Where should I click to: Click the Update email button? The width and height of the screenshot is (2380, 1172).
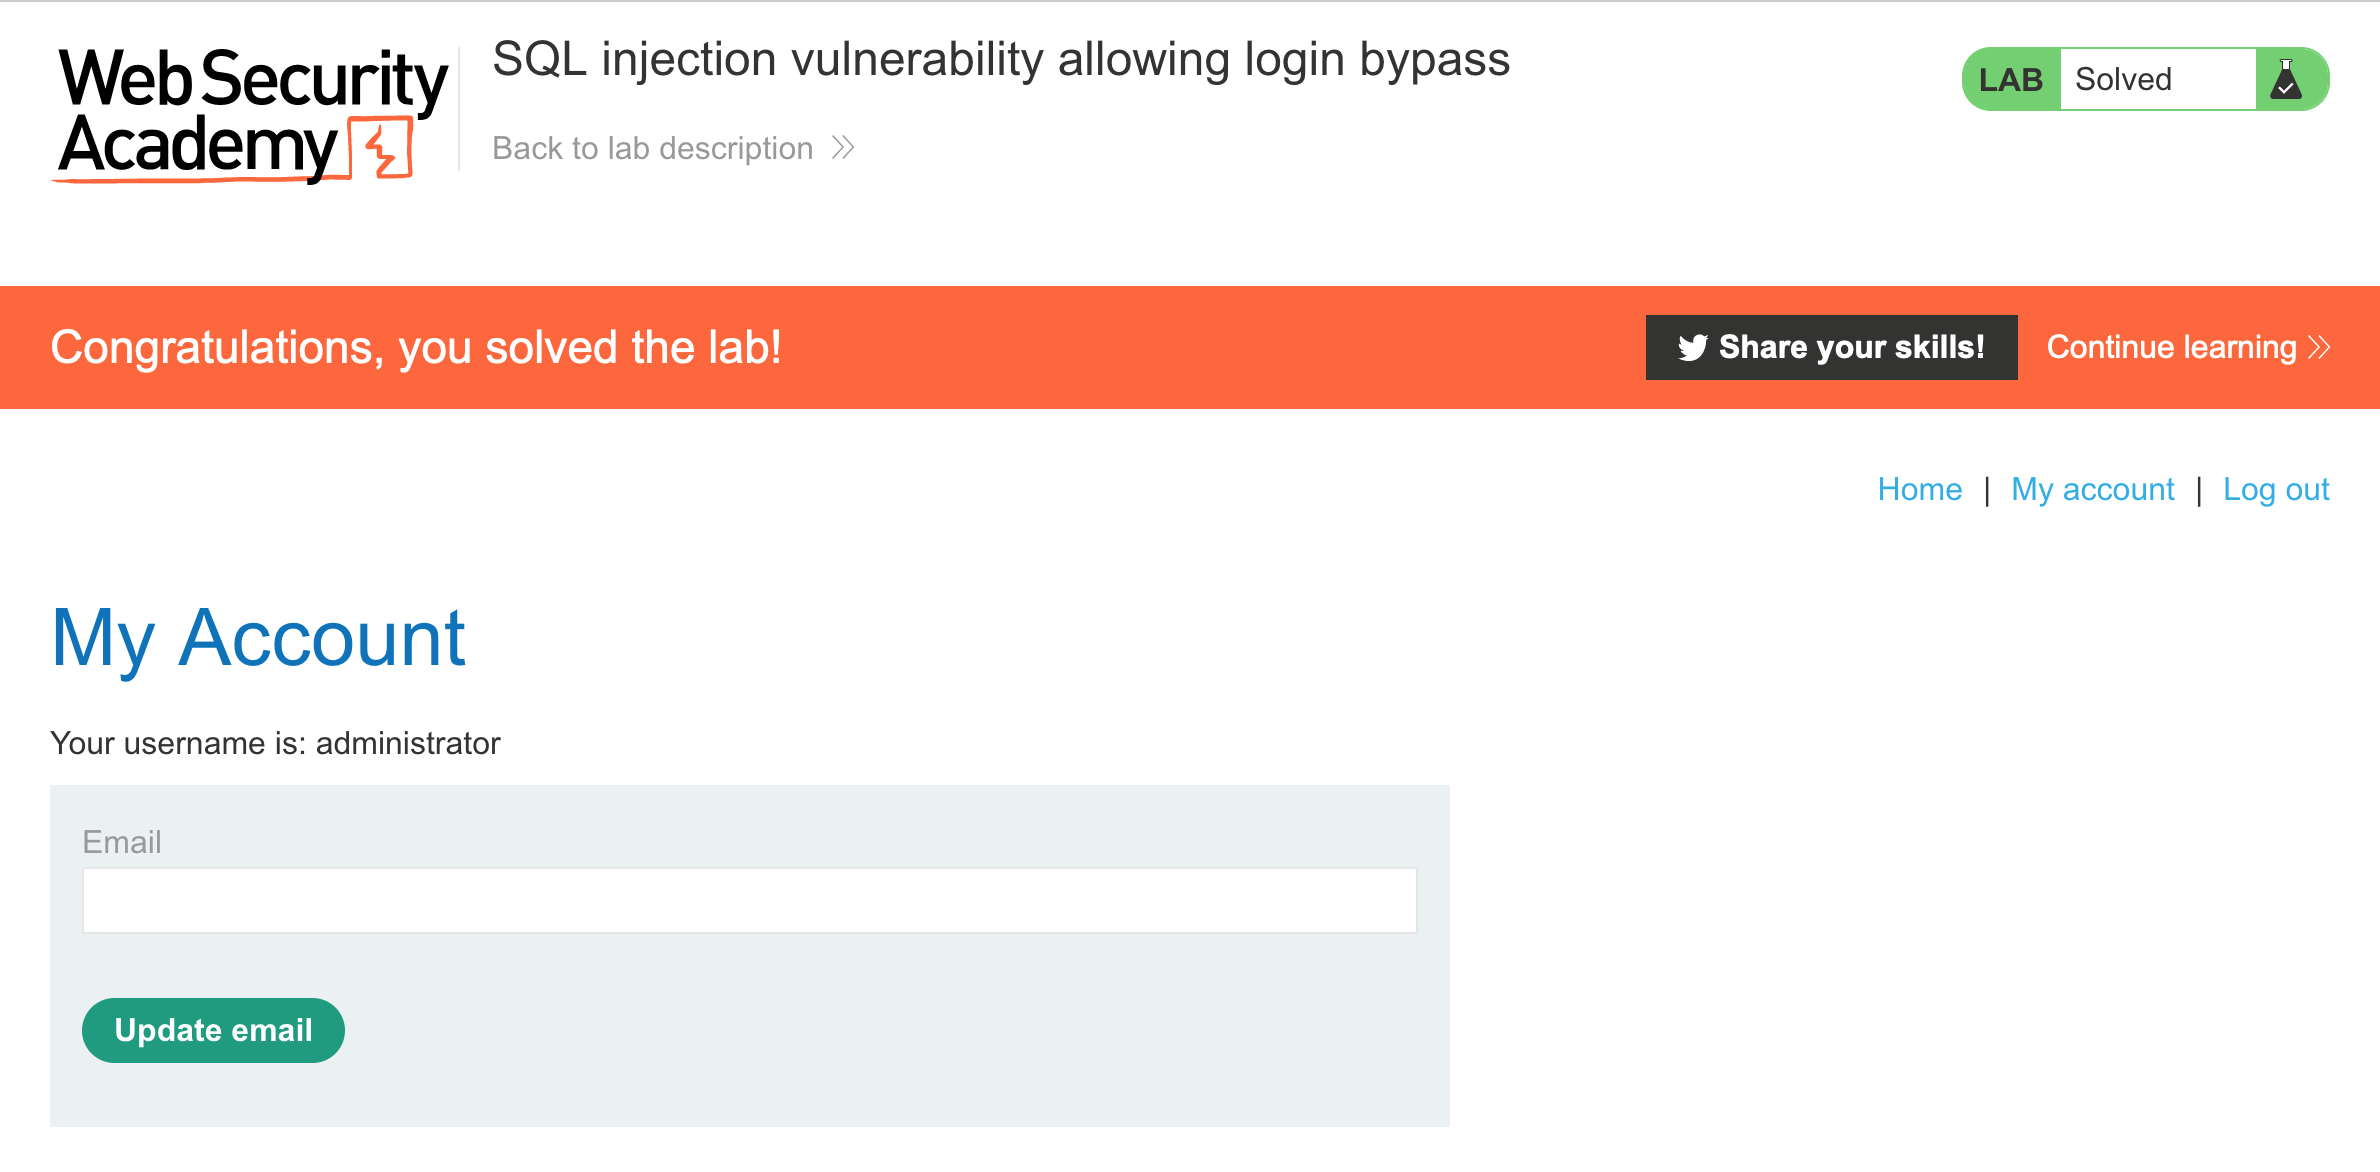pyautogui.click(x=213, y=1030)
